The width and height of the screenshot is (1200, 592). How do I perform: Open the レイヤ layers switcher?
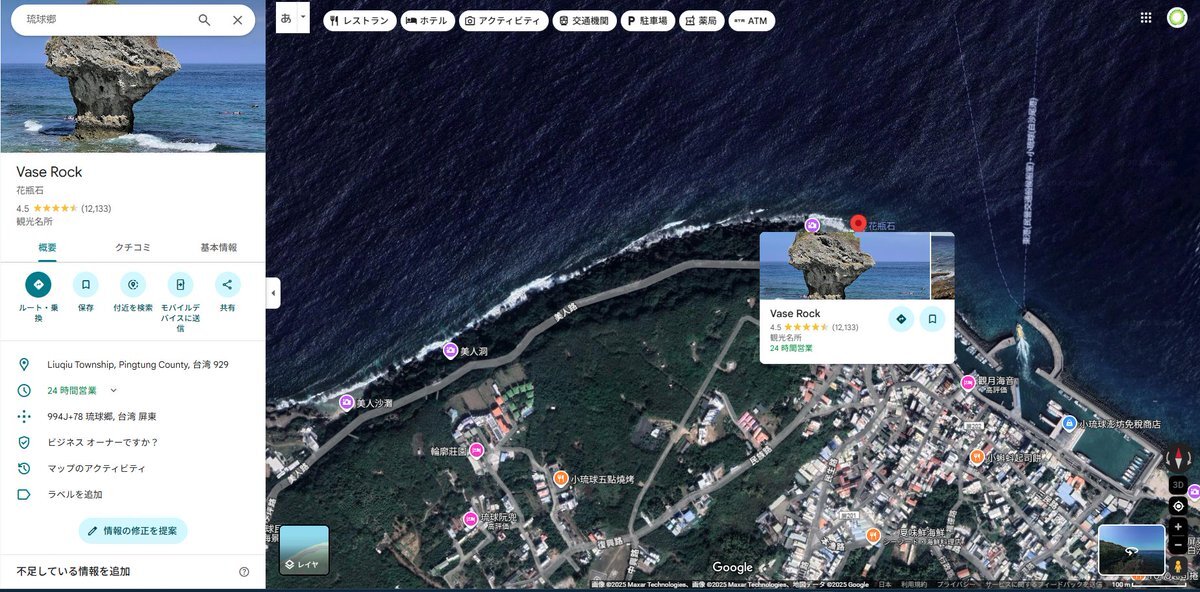(x=304, y=551)
